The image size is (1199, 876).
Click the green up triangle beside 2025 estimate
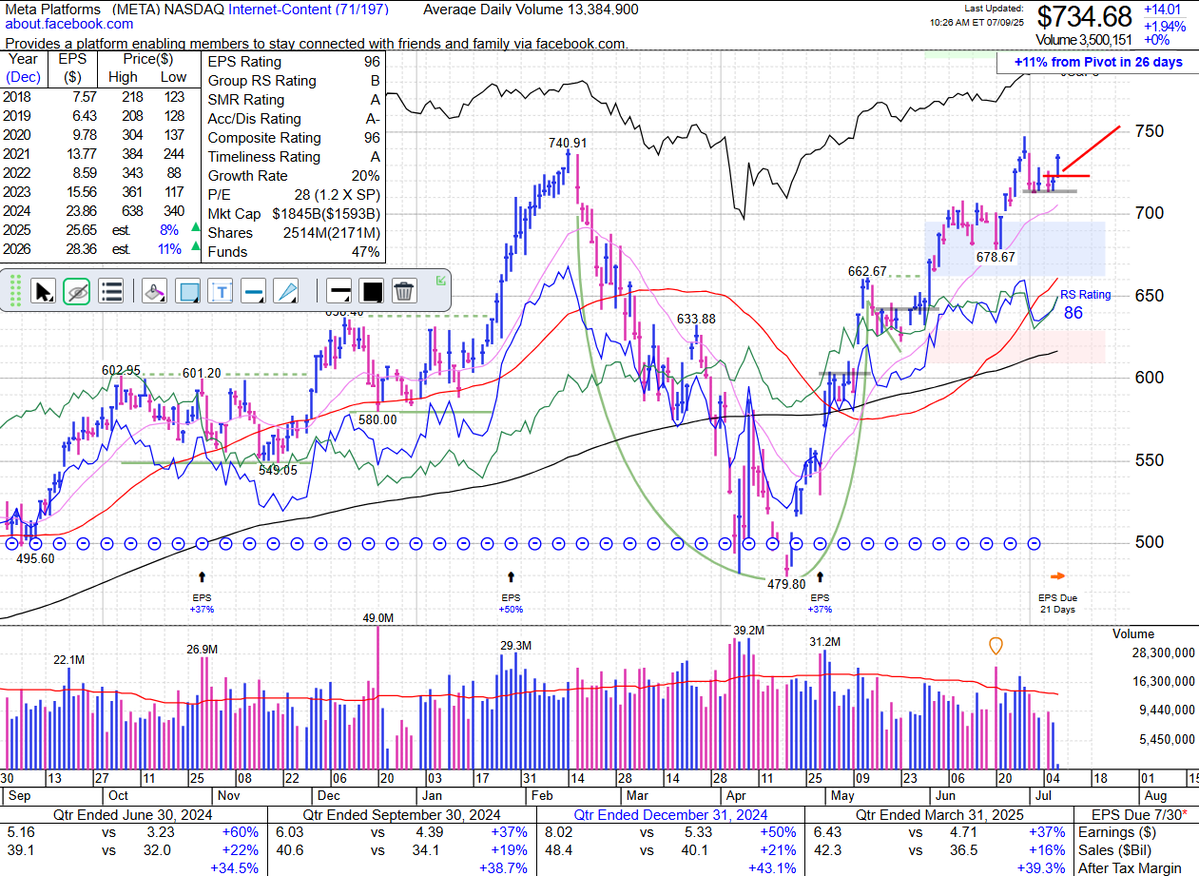click(x=196, y=227)
